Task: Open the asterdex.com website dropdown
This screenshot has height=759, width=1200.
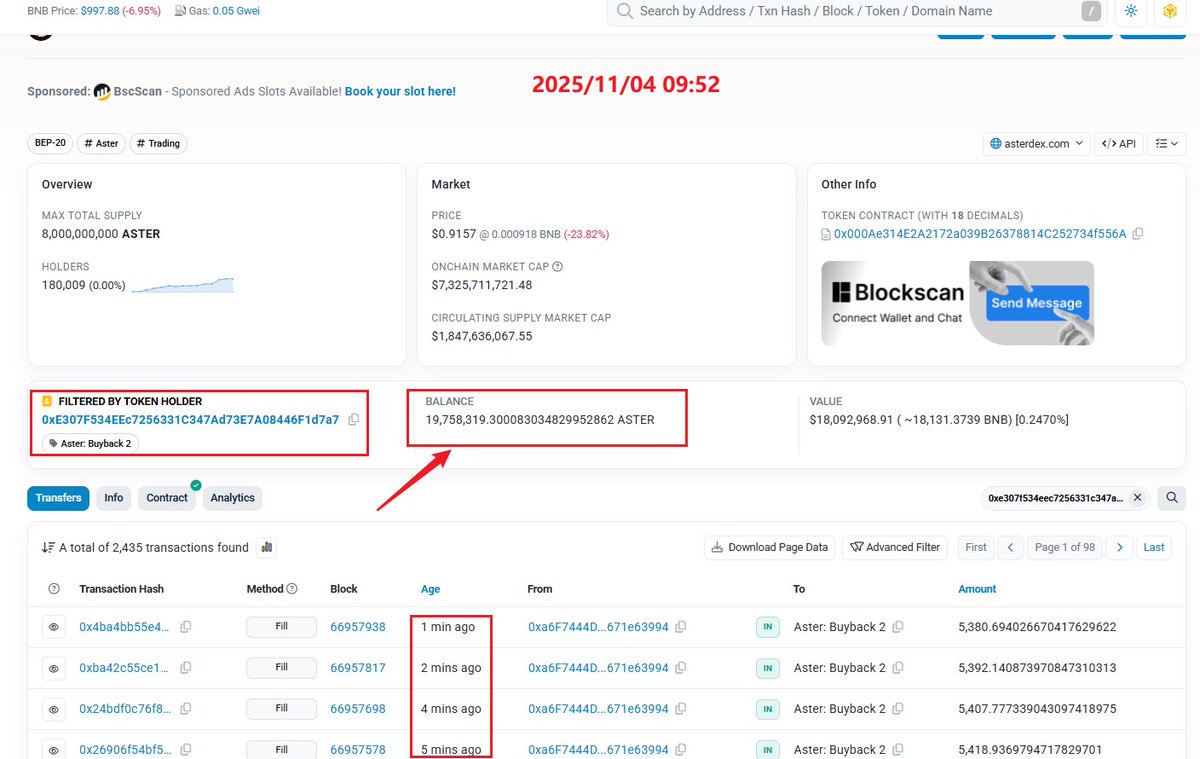Action: (x=1036, y=144)
